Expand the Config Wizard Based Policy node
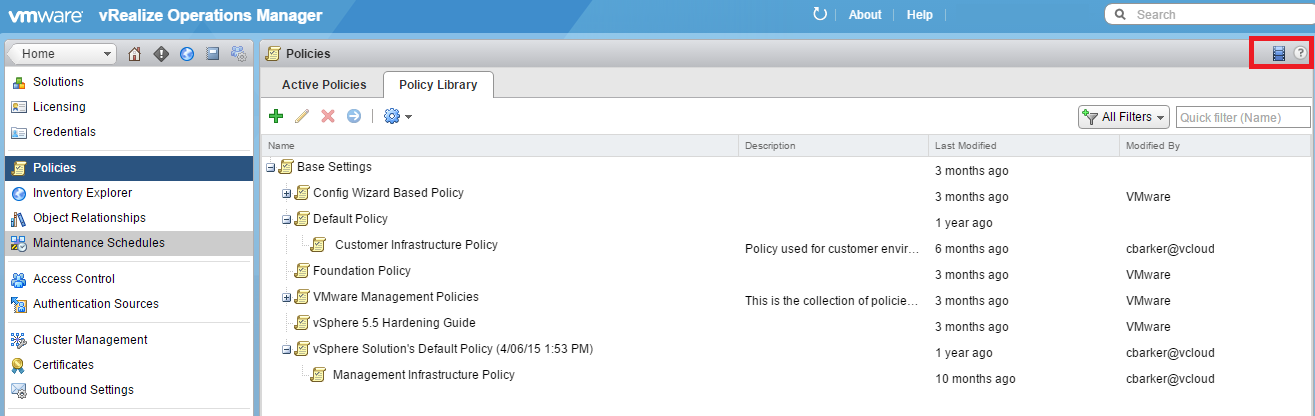 pyautogui.click(x=287, y=193)
